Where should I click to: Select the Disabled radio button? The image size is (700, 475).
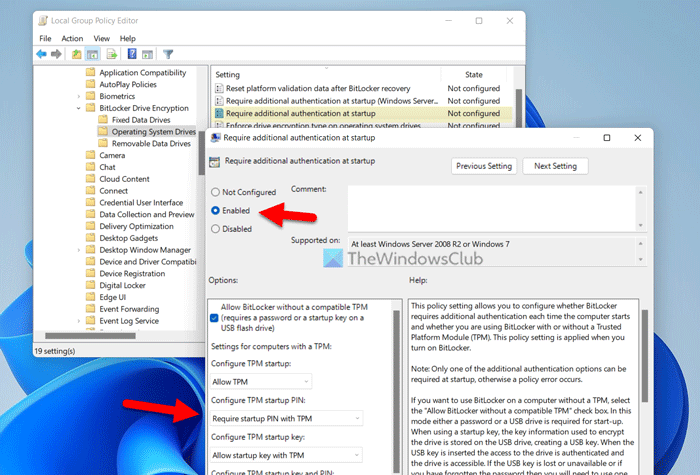tap(215, 229)
